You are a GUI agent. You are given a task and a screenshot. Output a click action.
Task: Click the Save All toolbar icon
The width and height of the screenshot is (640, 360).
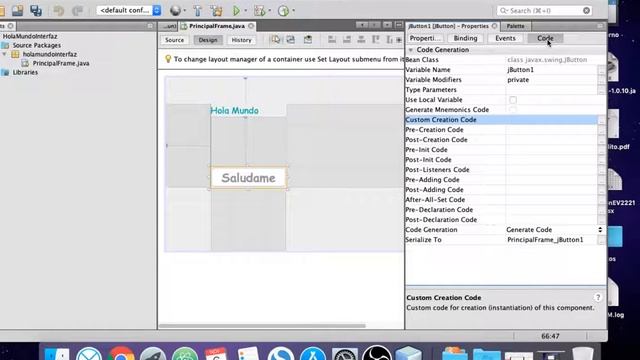(x=36, y=10)
